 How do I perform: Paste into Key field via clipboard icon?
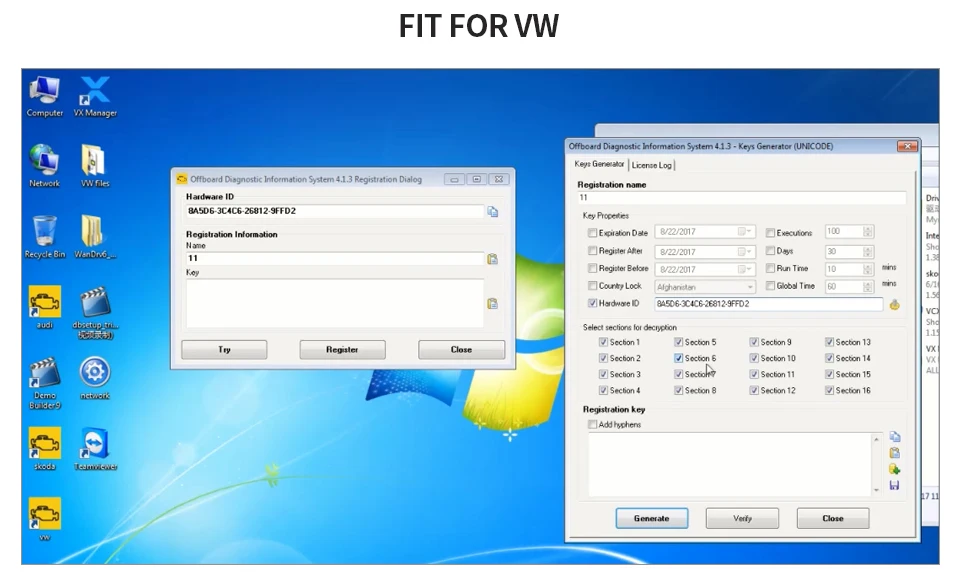tap(492, 304)
